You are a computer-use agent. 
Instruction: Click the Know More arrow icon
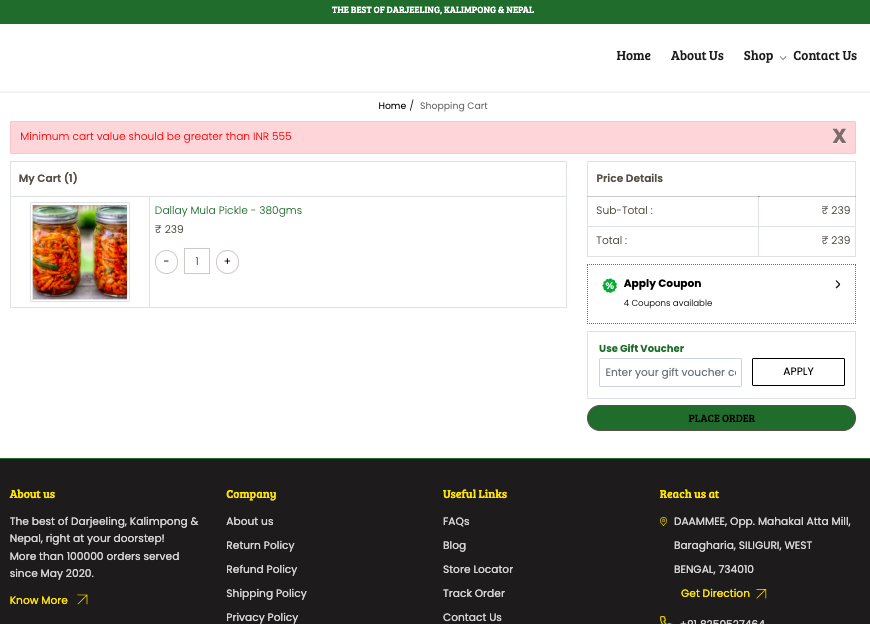(x=82, y=600)
